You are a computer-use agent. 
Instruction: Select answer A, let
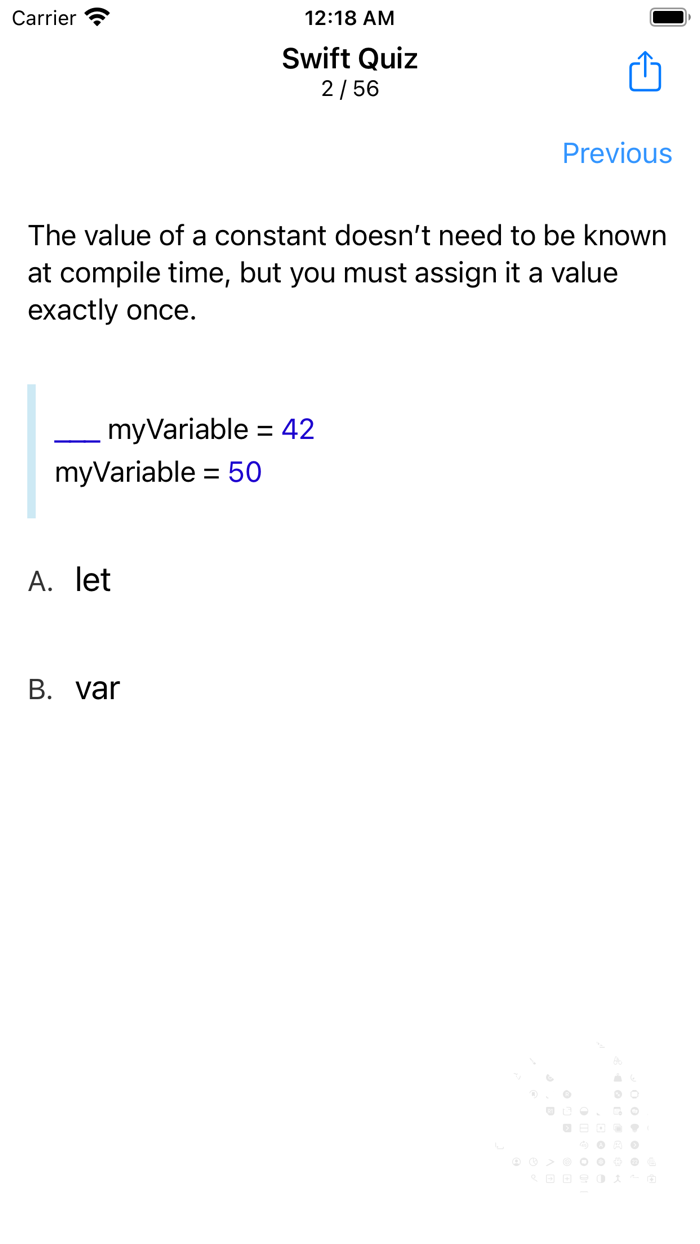(92, 579)
